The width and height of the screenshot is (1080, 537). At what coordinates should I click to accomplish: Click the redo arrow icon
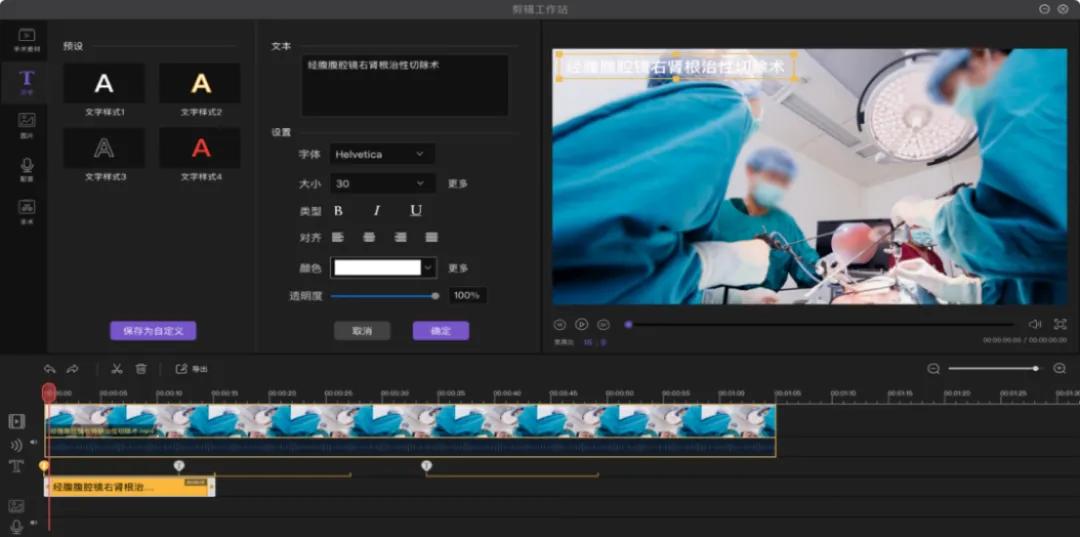[73, 369]
